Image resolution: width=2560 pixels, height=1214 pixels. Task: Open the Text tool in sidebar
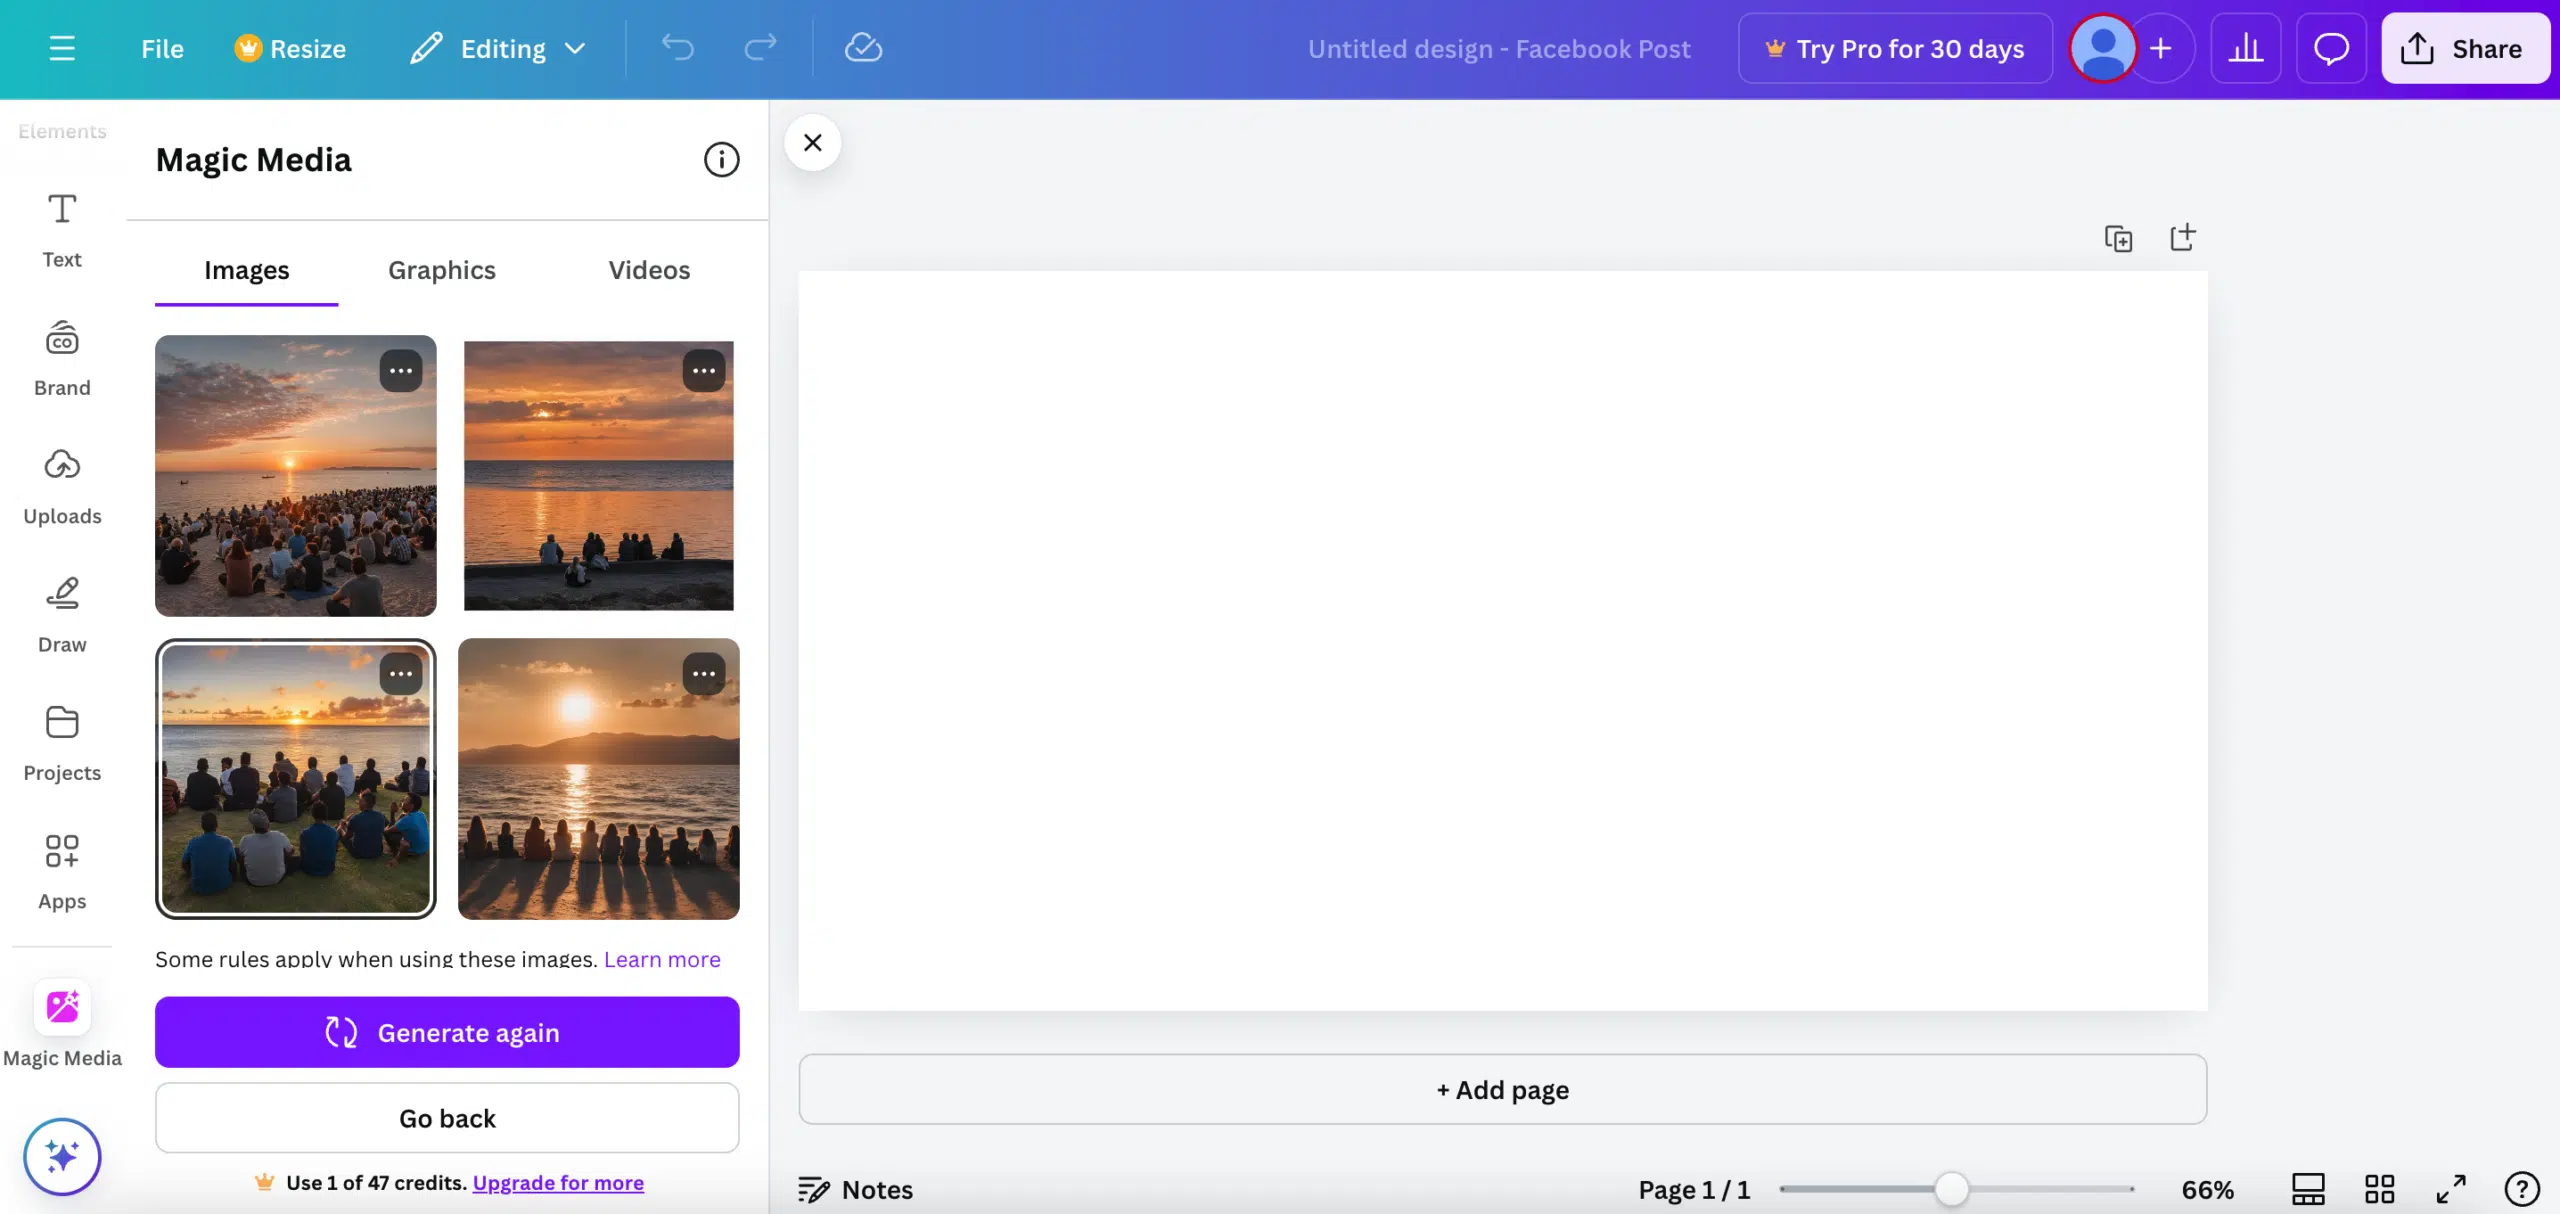pyautogui.click(x=62, y=230)
